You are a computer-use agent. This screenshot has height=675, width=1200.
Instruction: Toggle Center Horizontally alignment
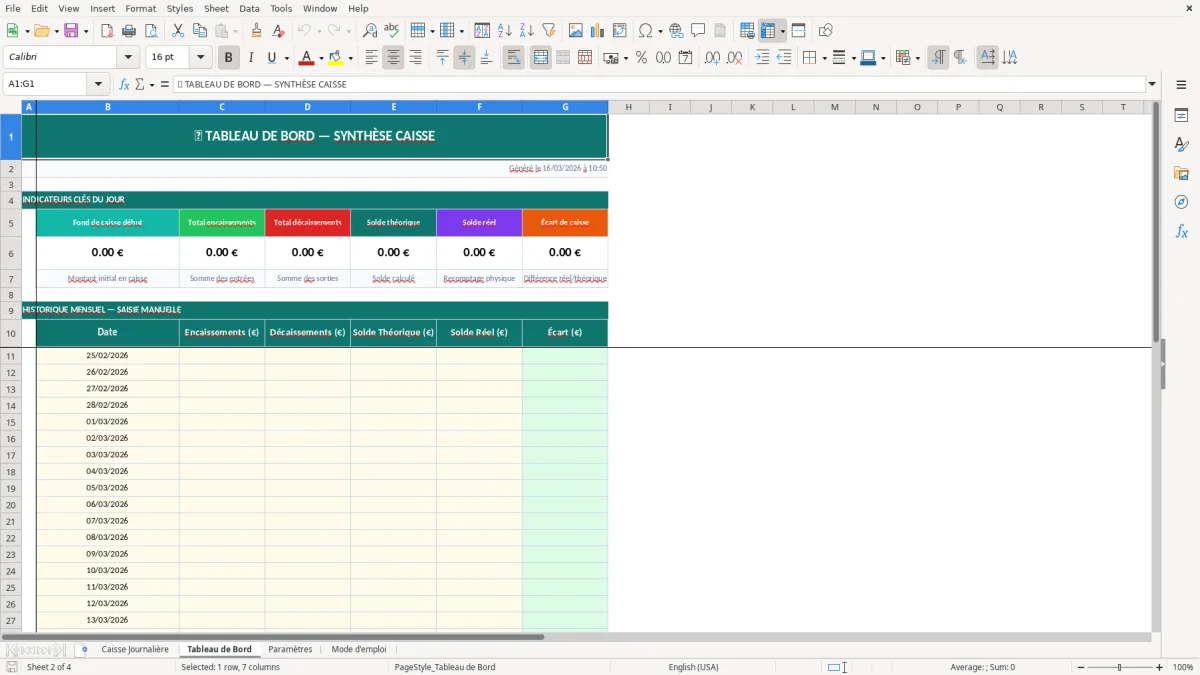click(393, 58)
